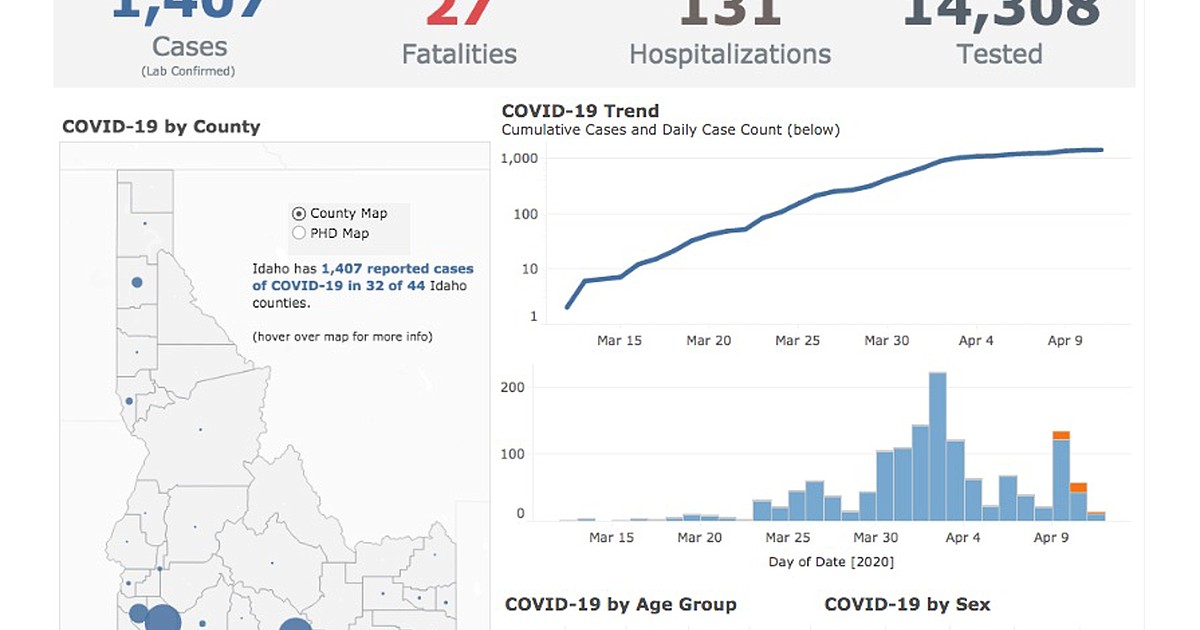Click the COVID-19 by County heading
Image resolution: width=1200 pixels, height=630 pixels.
tap(161, 127)
